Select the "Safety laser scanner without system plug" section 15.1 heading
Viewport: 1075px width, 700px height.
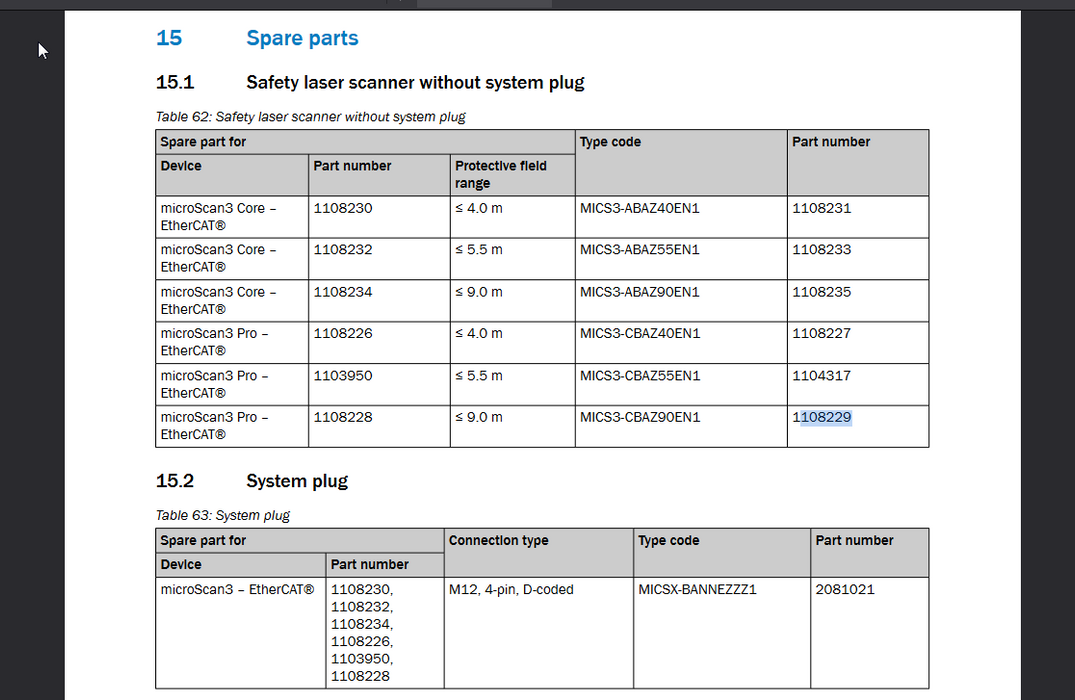point(415,82)
